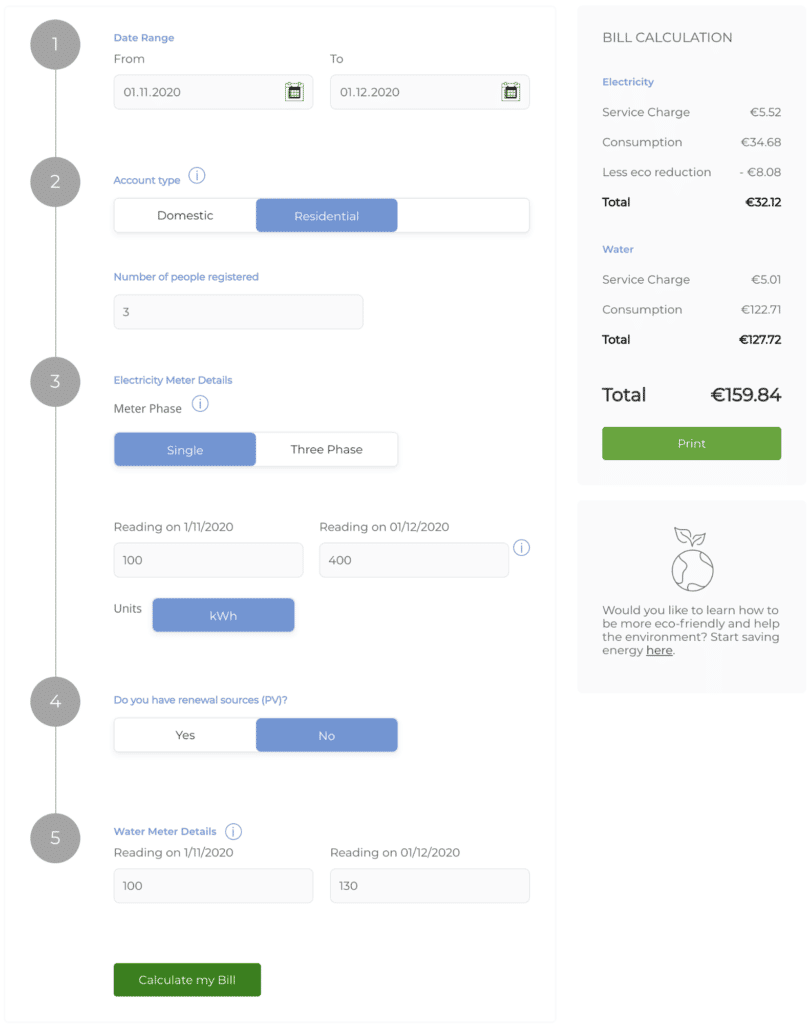This screenshot has width=808, height=1024.
Task: Click the water reading on 01/12/2020 field
Action: coord(429,886)
